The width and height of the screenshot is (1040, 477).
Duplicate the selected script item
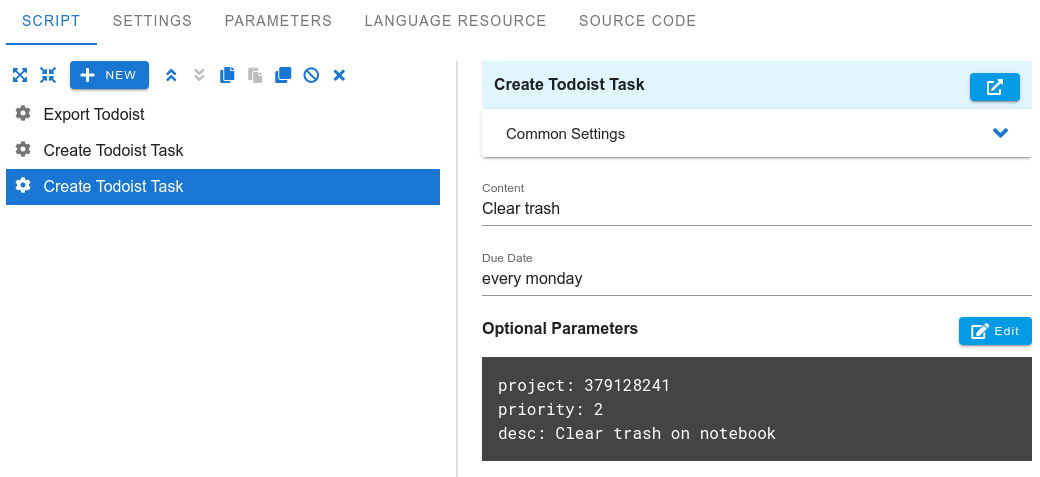tap(283, 75)
